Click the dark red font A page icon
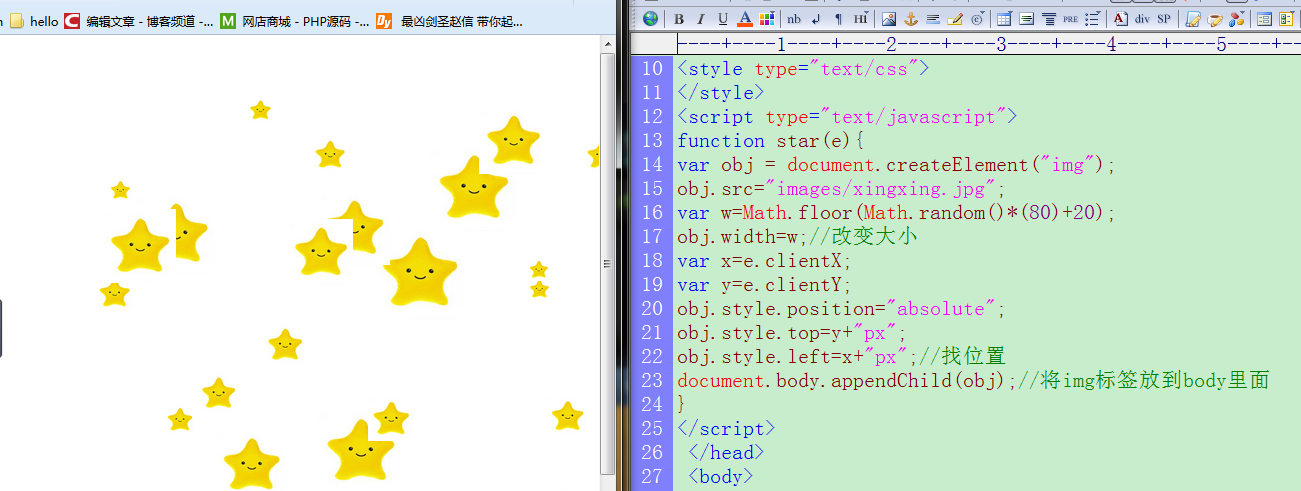Viewport: 1301px width, 491px height. click(x=1120, y=18)
